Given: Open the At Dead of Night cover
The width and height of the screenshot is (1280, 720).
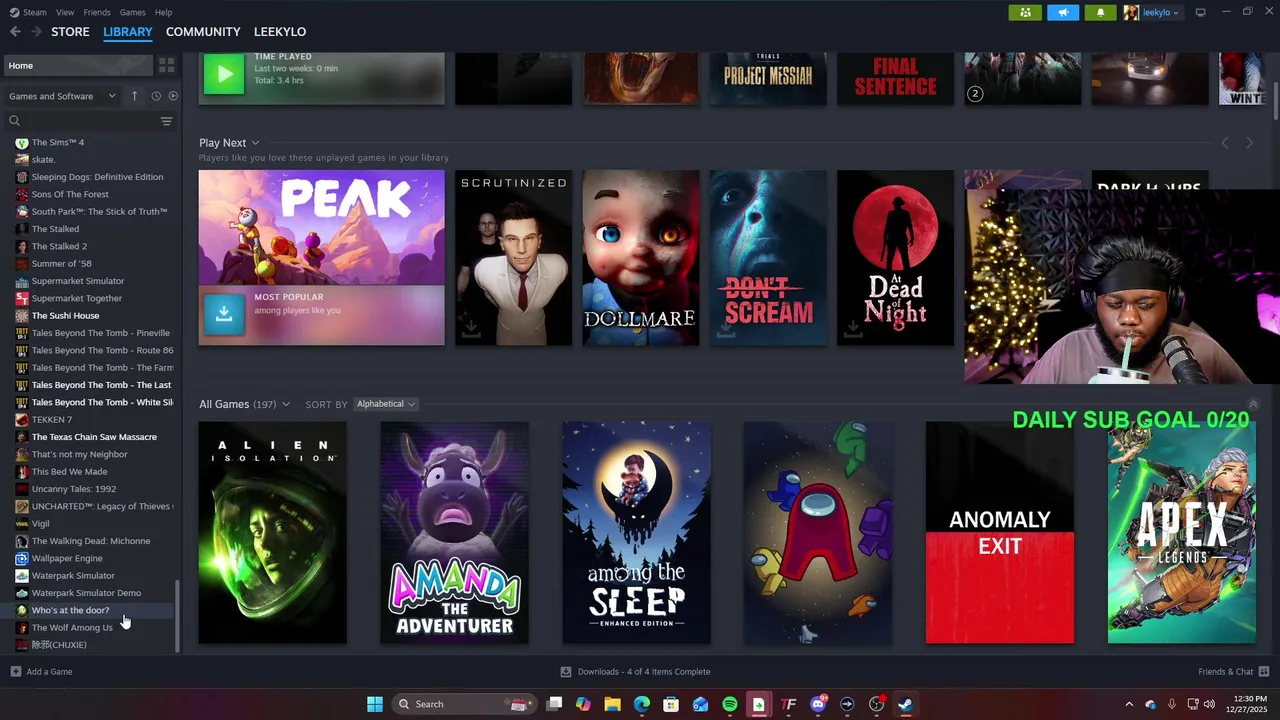Looking at the screenshot, I should coord(895,258).
